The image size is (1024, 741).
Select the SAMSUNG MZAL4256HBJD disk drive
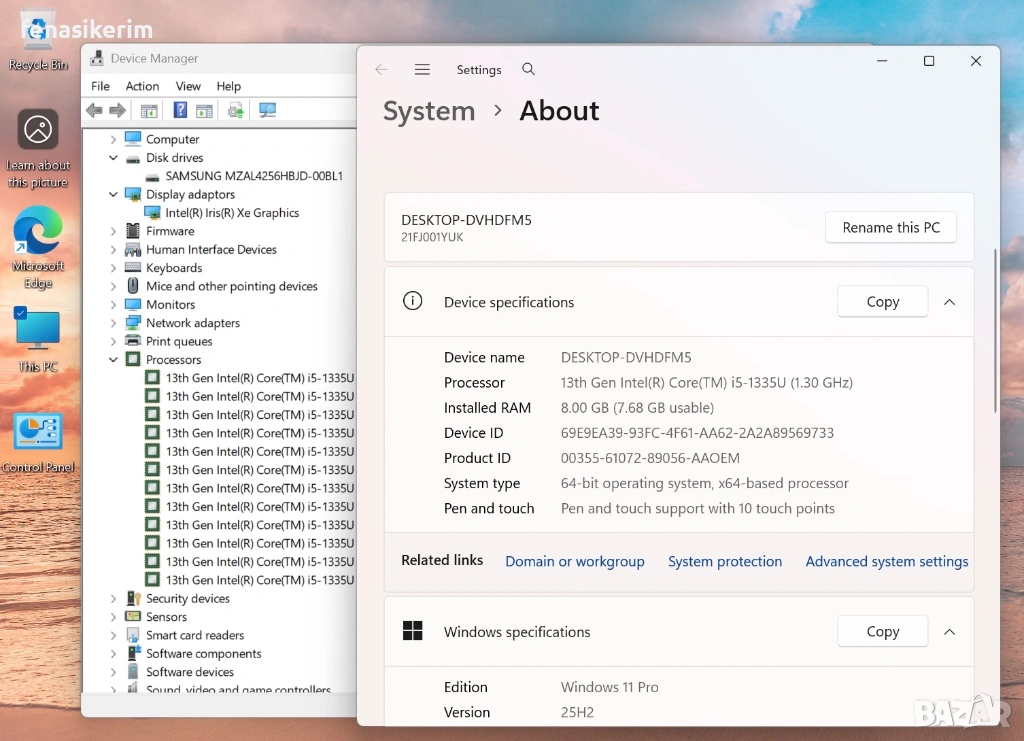click(x=254, y=176)
